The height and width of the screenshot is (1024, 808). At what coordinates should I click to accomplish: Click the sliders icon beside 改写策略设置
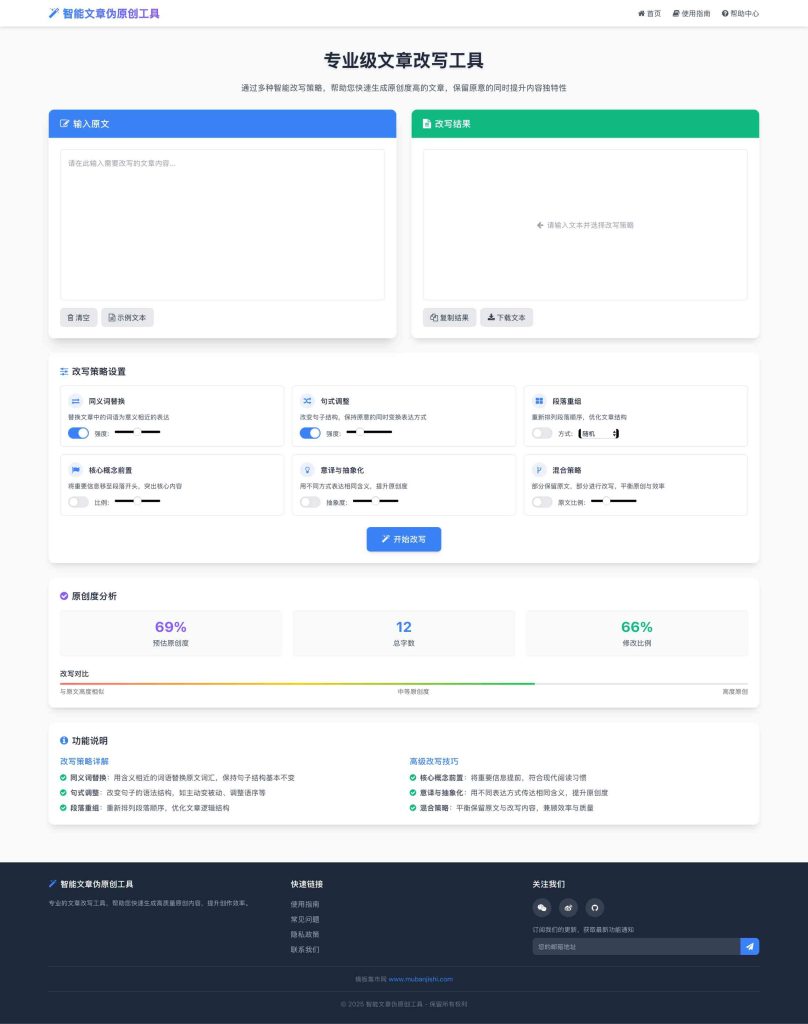(64, 372)
